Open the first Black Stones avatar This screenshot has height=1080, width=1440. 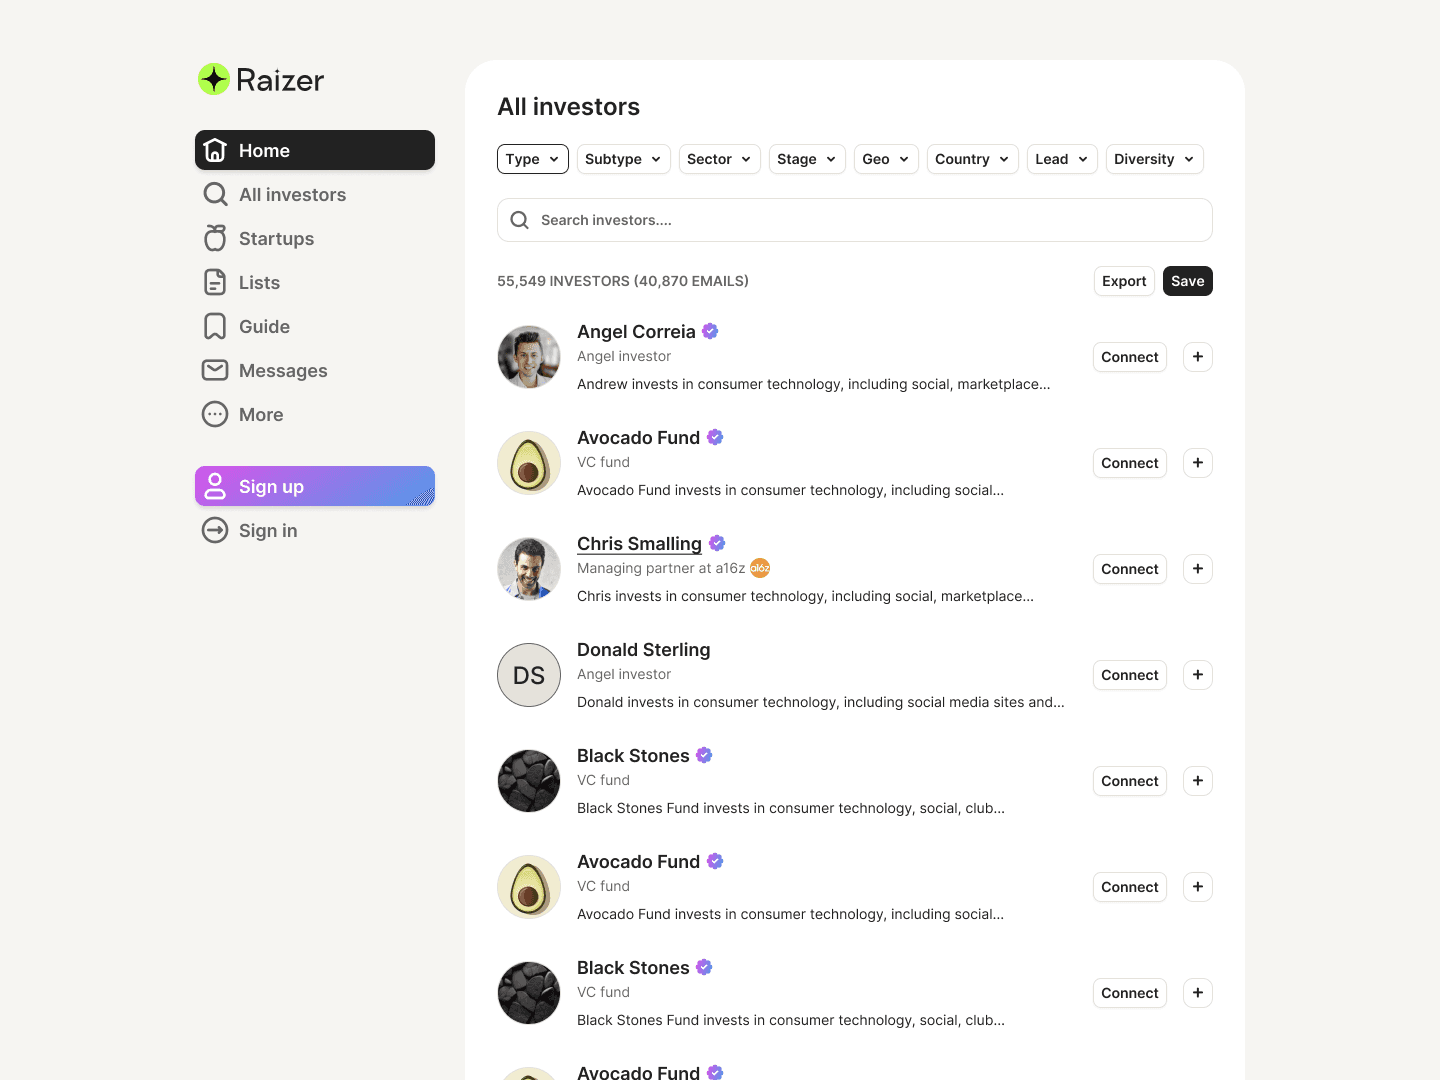[x=529, y=781]
